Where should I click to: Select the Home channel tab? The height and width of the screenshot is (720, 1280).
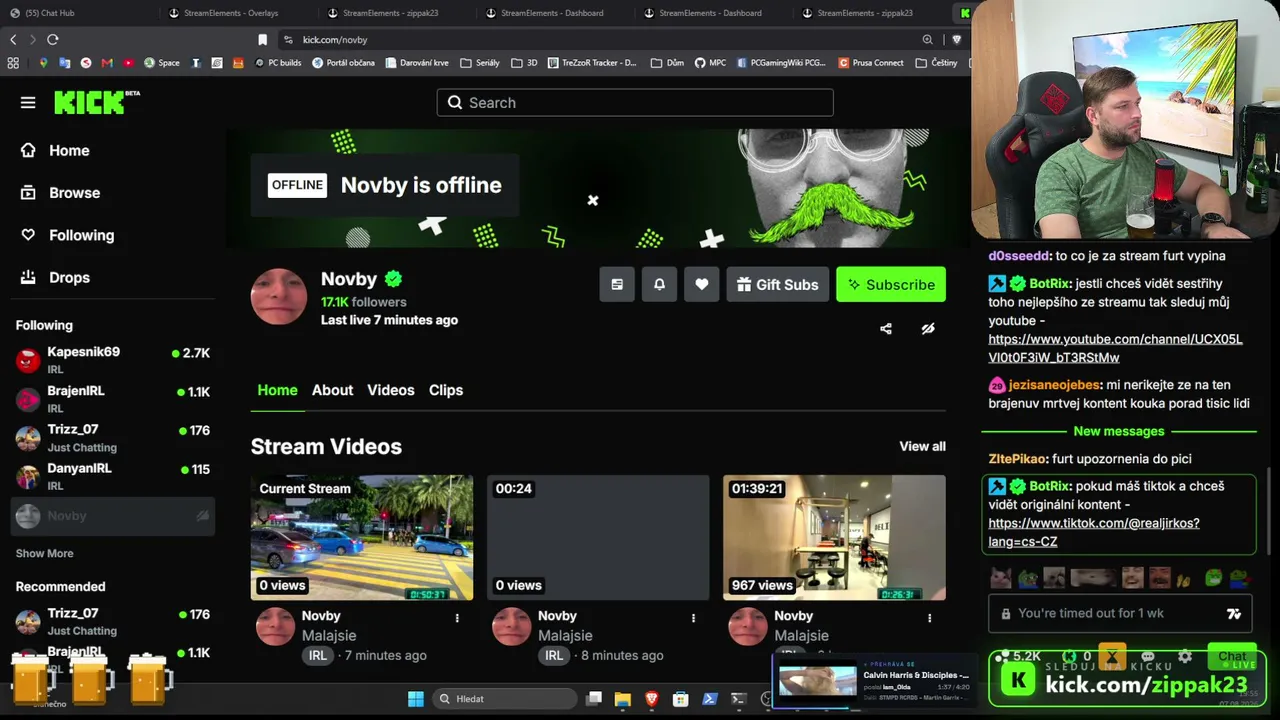[x=277, y=390]
